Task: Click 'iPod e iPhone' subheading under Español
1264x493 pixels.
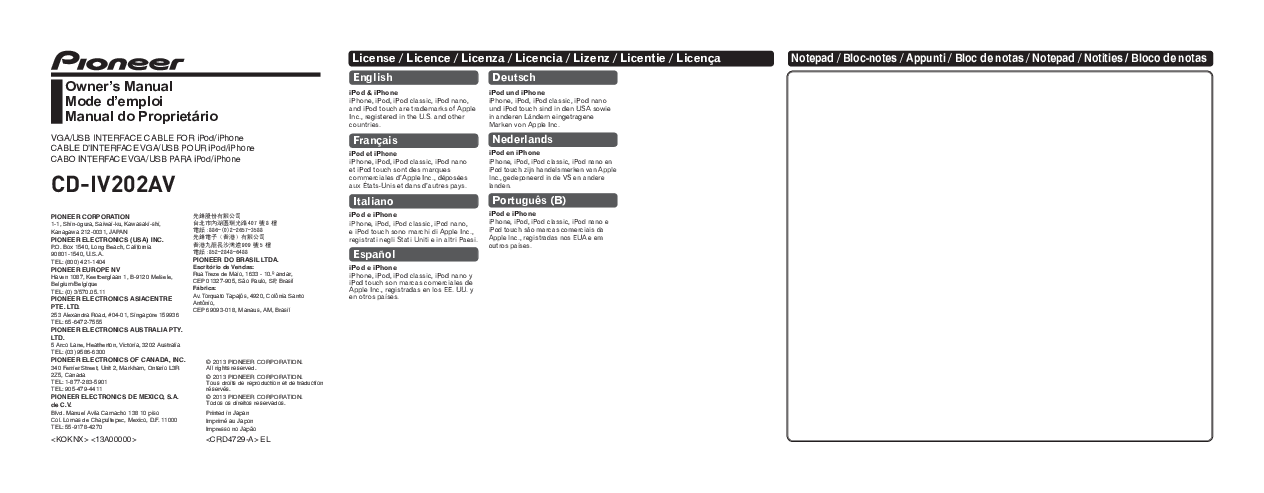Action: tap(372, 268)
